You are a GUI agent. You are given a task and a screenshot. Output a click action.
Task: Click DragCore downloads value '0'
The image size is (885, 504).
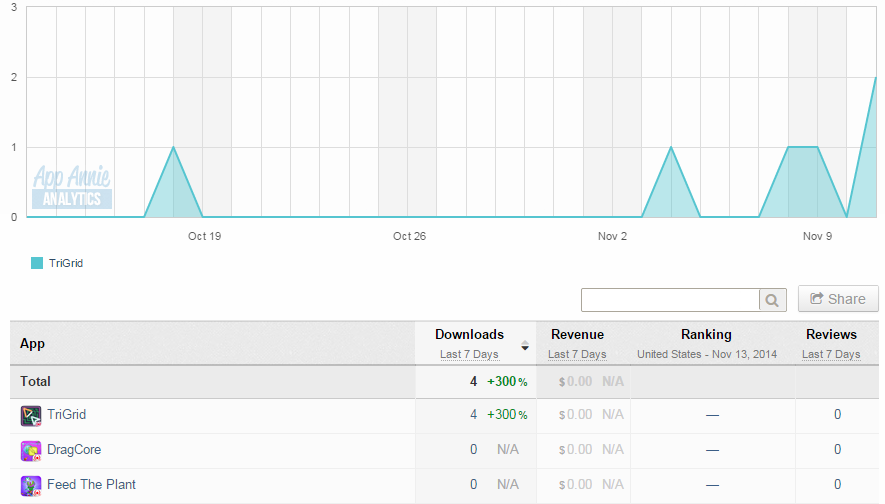tap(474, 449)
